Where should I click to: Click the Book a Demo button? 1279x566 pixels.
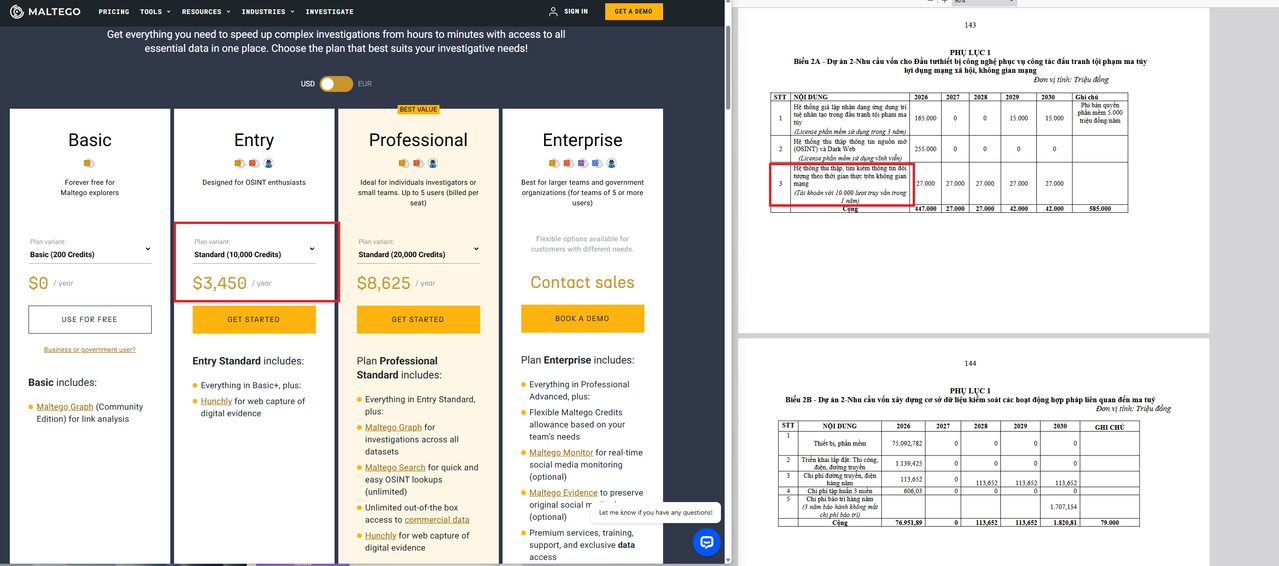(582, 319)
